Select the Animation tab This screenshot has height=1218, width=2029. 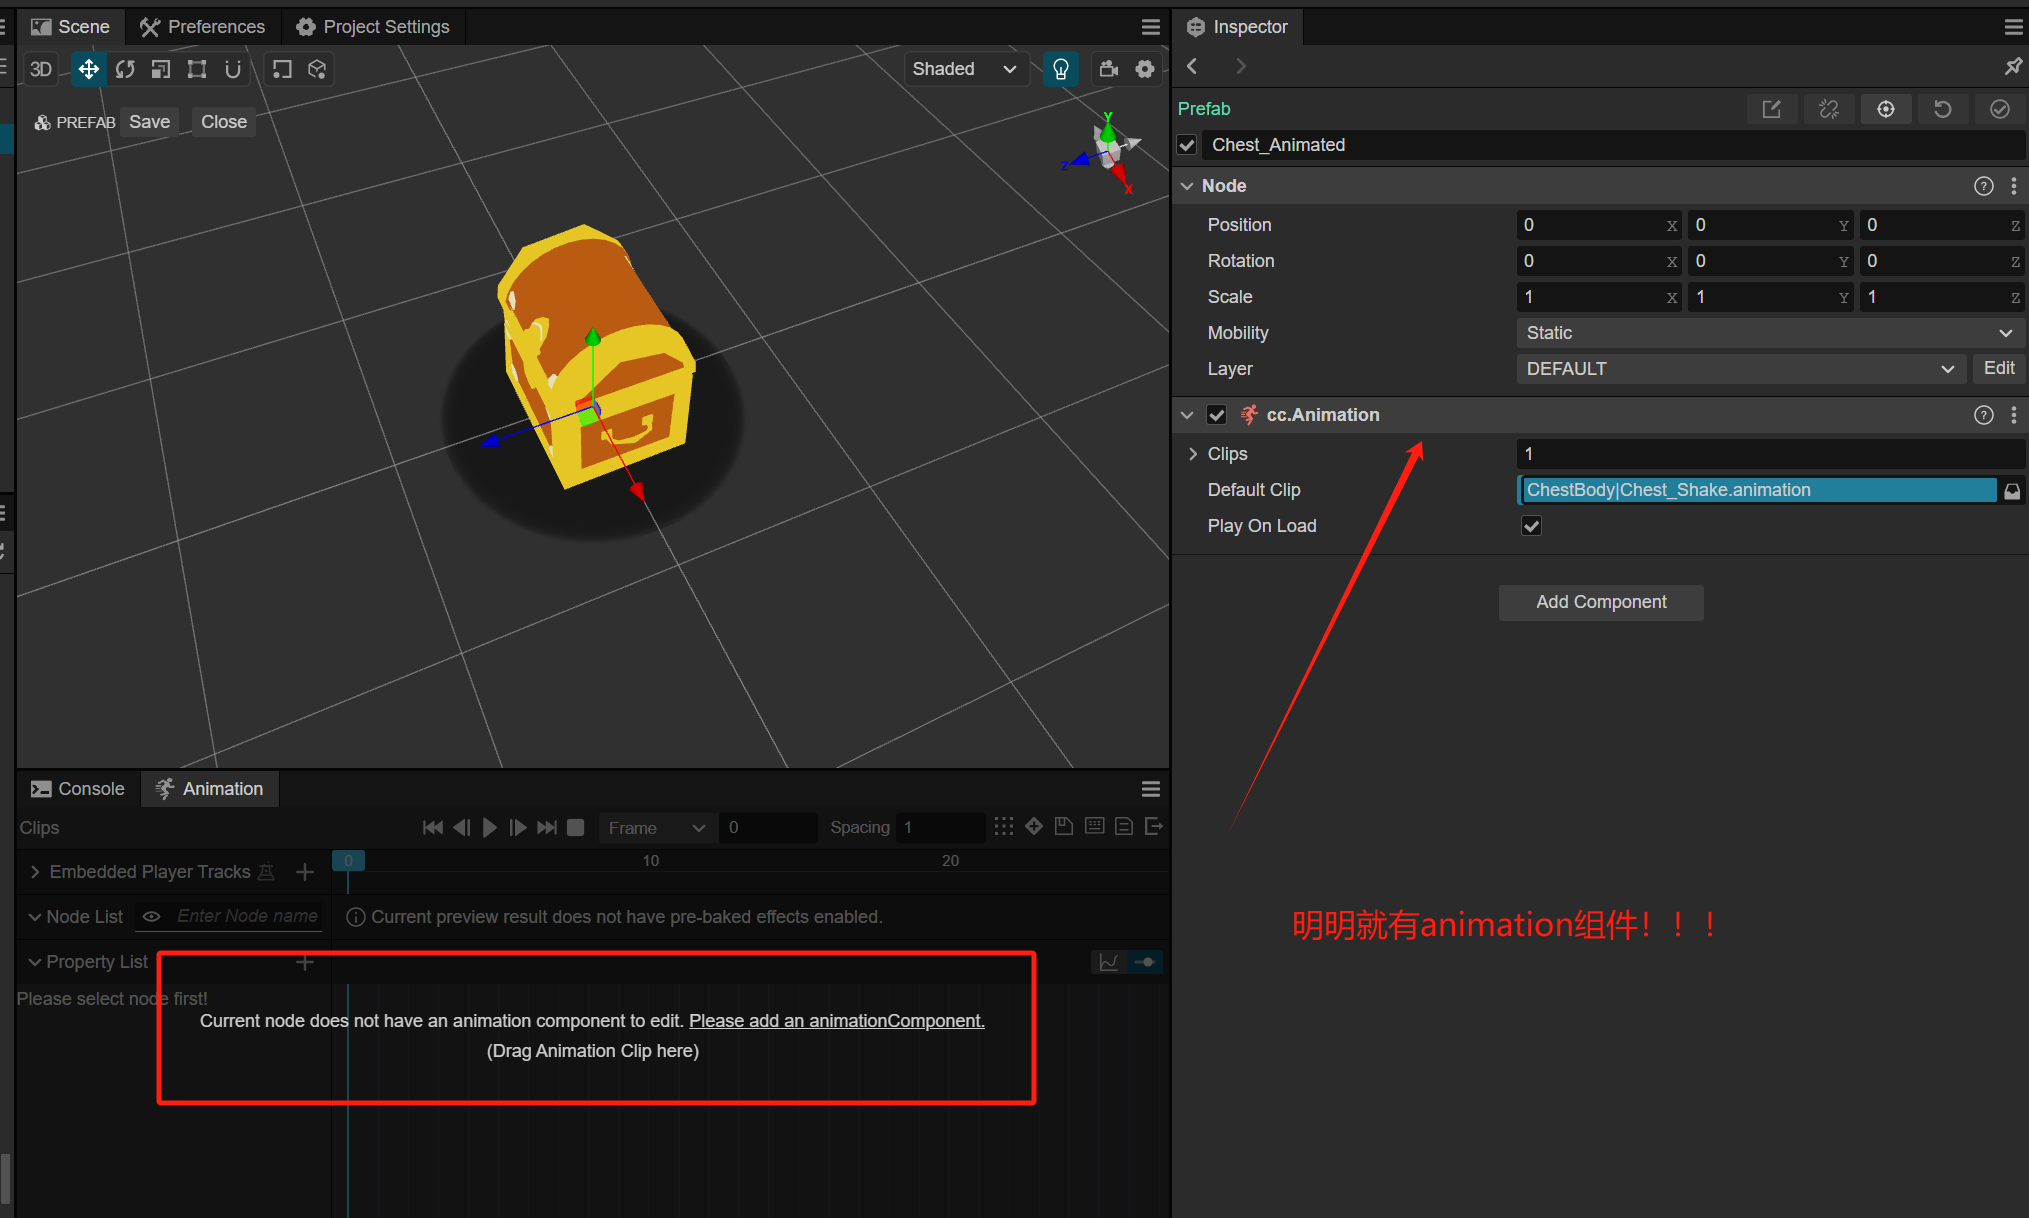209,789
